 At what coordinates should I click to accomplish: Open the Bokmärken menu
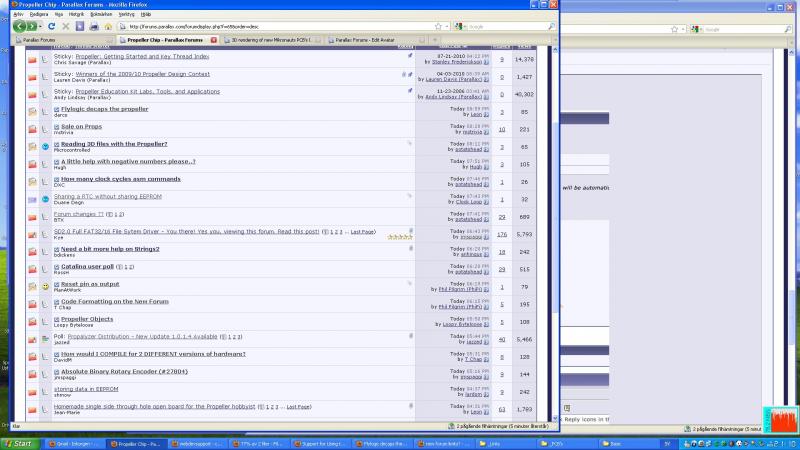[101, 14]
